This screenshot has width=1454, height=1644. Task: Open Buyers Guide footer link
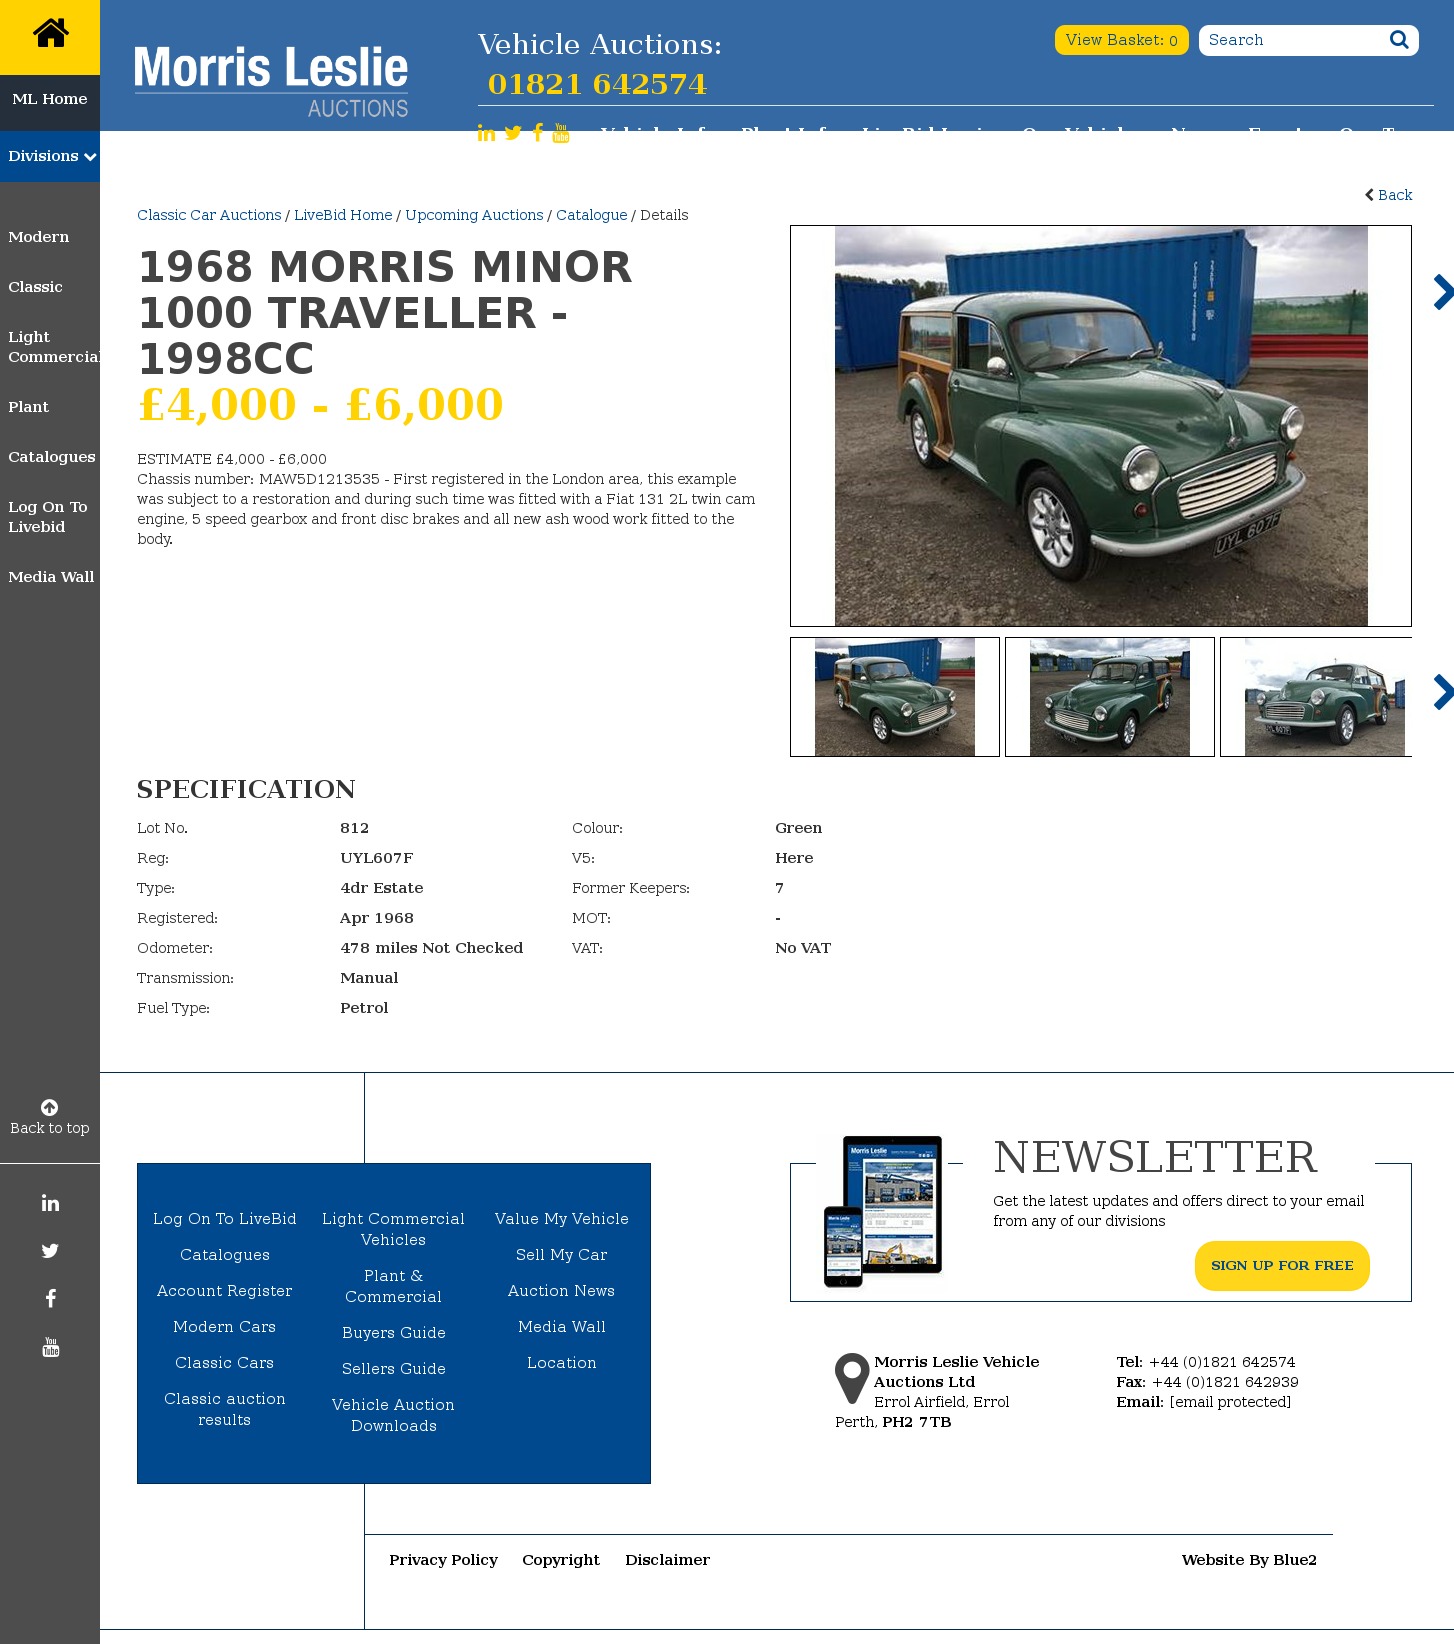(x=394, y=1333)
